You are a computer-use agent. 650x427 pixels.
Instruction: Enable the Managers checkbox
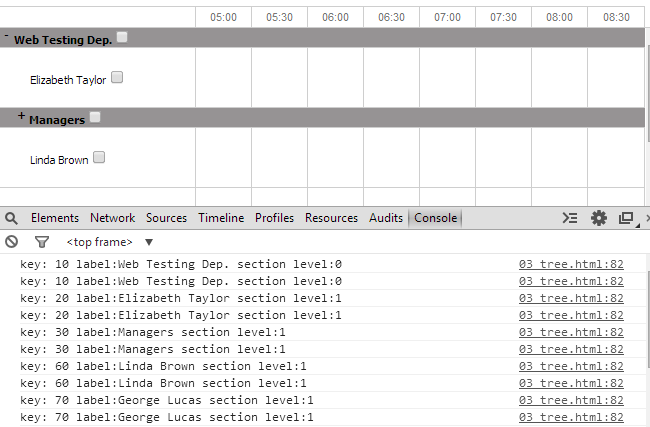(95, 117)
